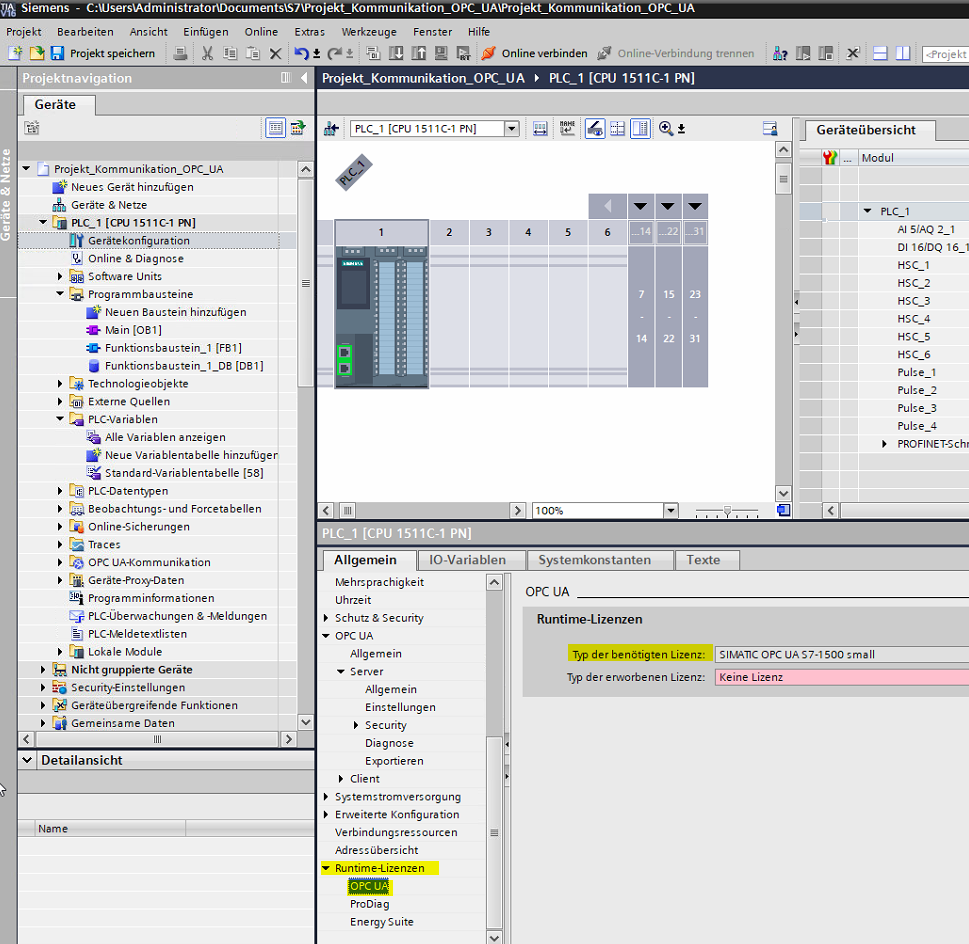The width and height of the screenshot is (969, 944).
Task: Open an existing project via the folder icon
Action: pyautogui.click(x=36, y=54)
